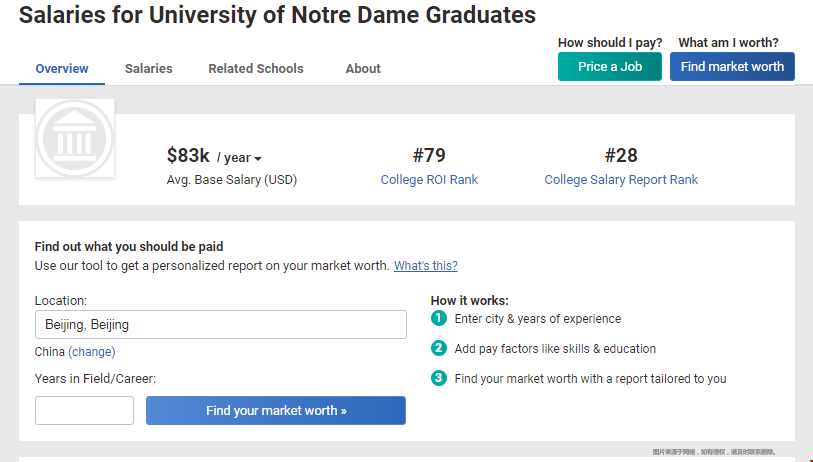Viewport: 813px width, 462px height.
Task: Click the university building logo icon
Action: coord(75,138)
